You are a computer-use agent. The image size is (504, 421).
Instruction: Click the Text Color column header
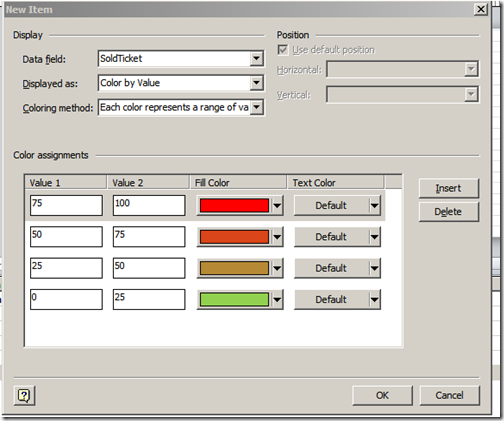point(336,183)
